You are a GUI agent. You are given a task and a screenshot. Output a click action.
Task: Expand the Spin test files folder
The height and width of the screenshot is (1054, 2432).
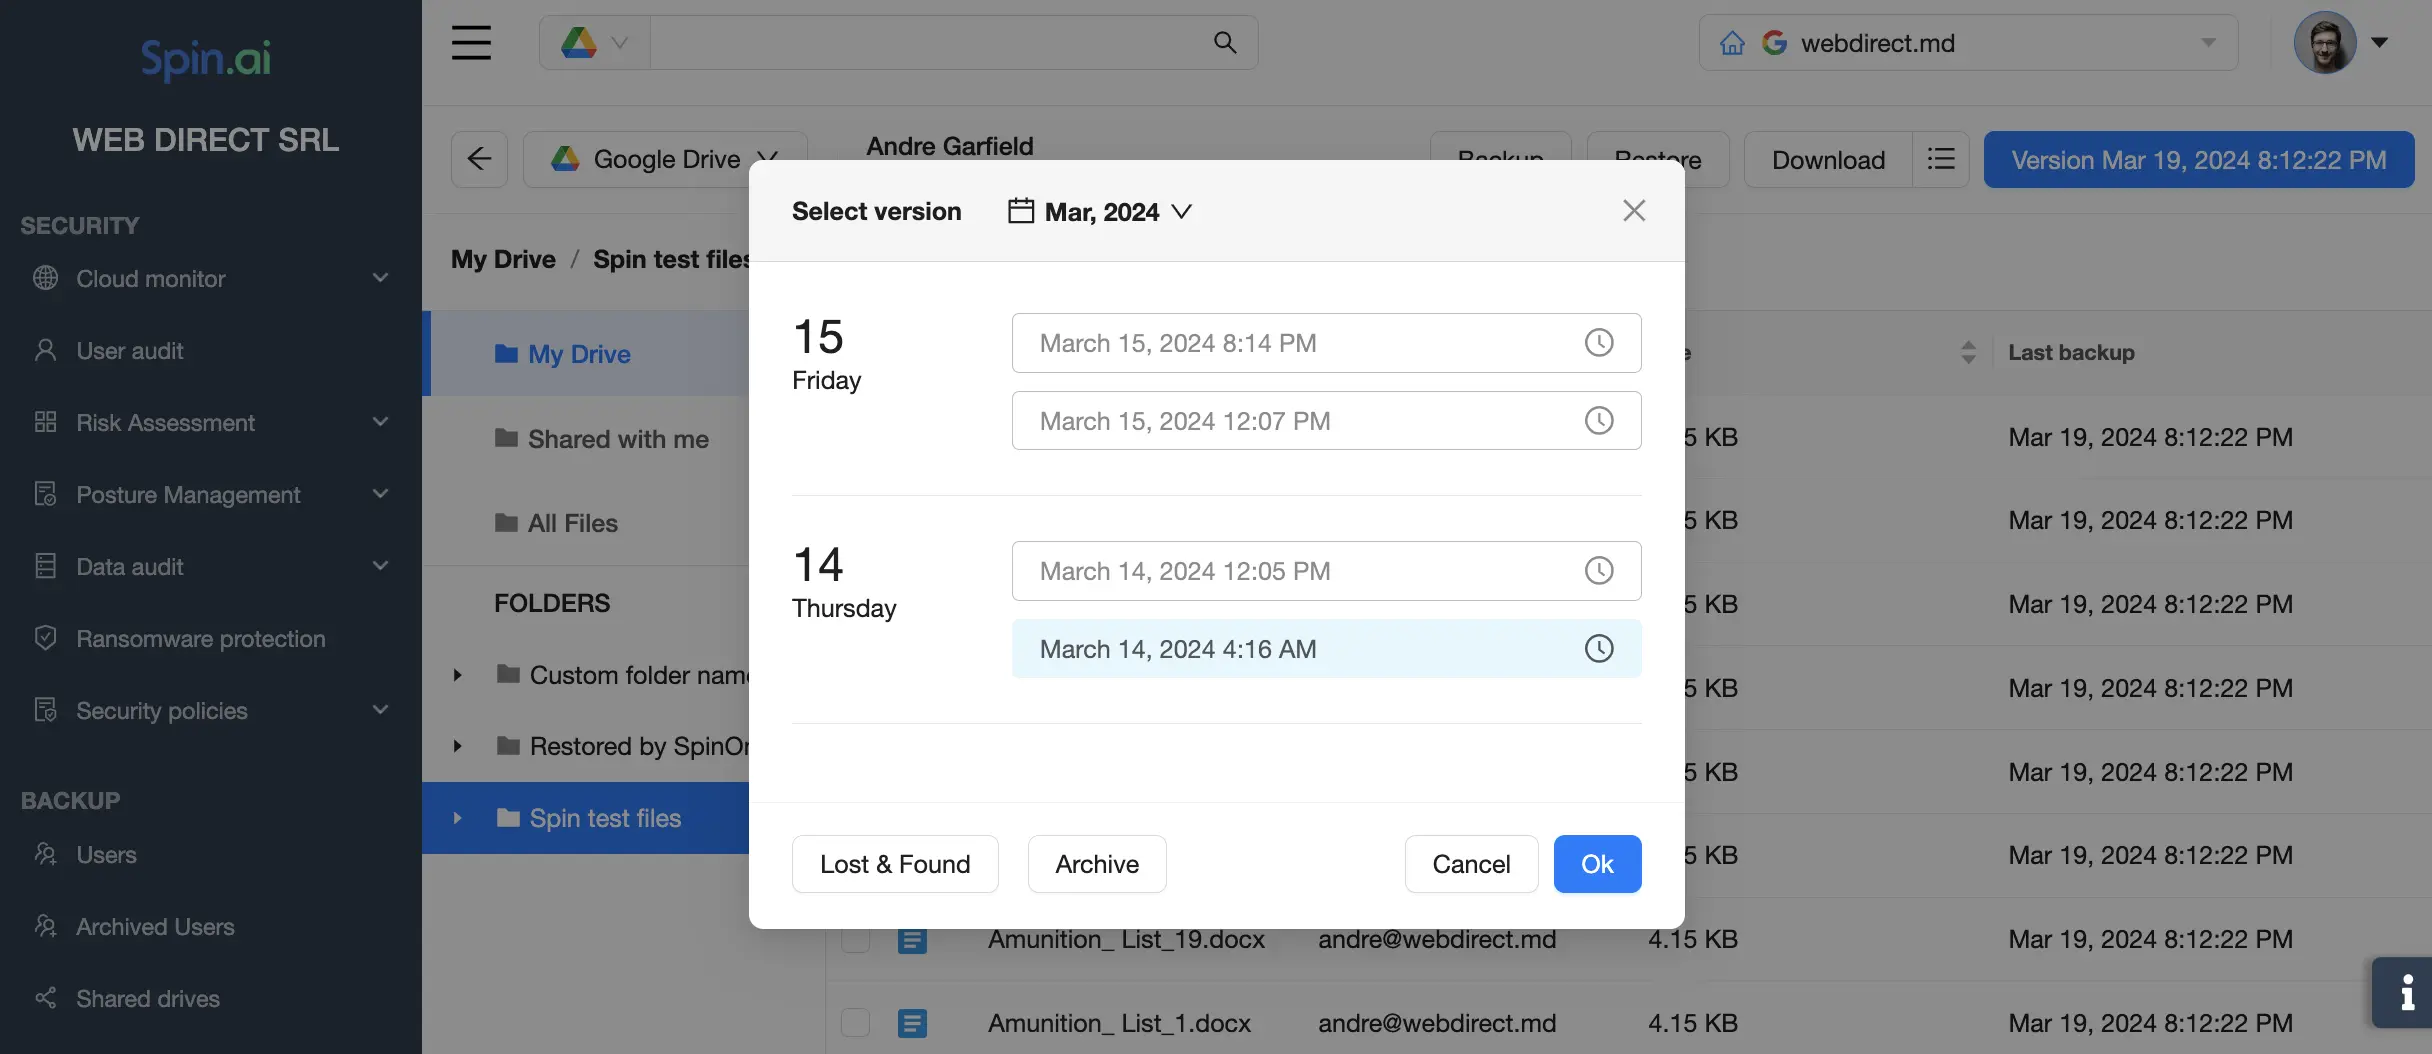tap(458, 818)
